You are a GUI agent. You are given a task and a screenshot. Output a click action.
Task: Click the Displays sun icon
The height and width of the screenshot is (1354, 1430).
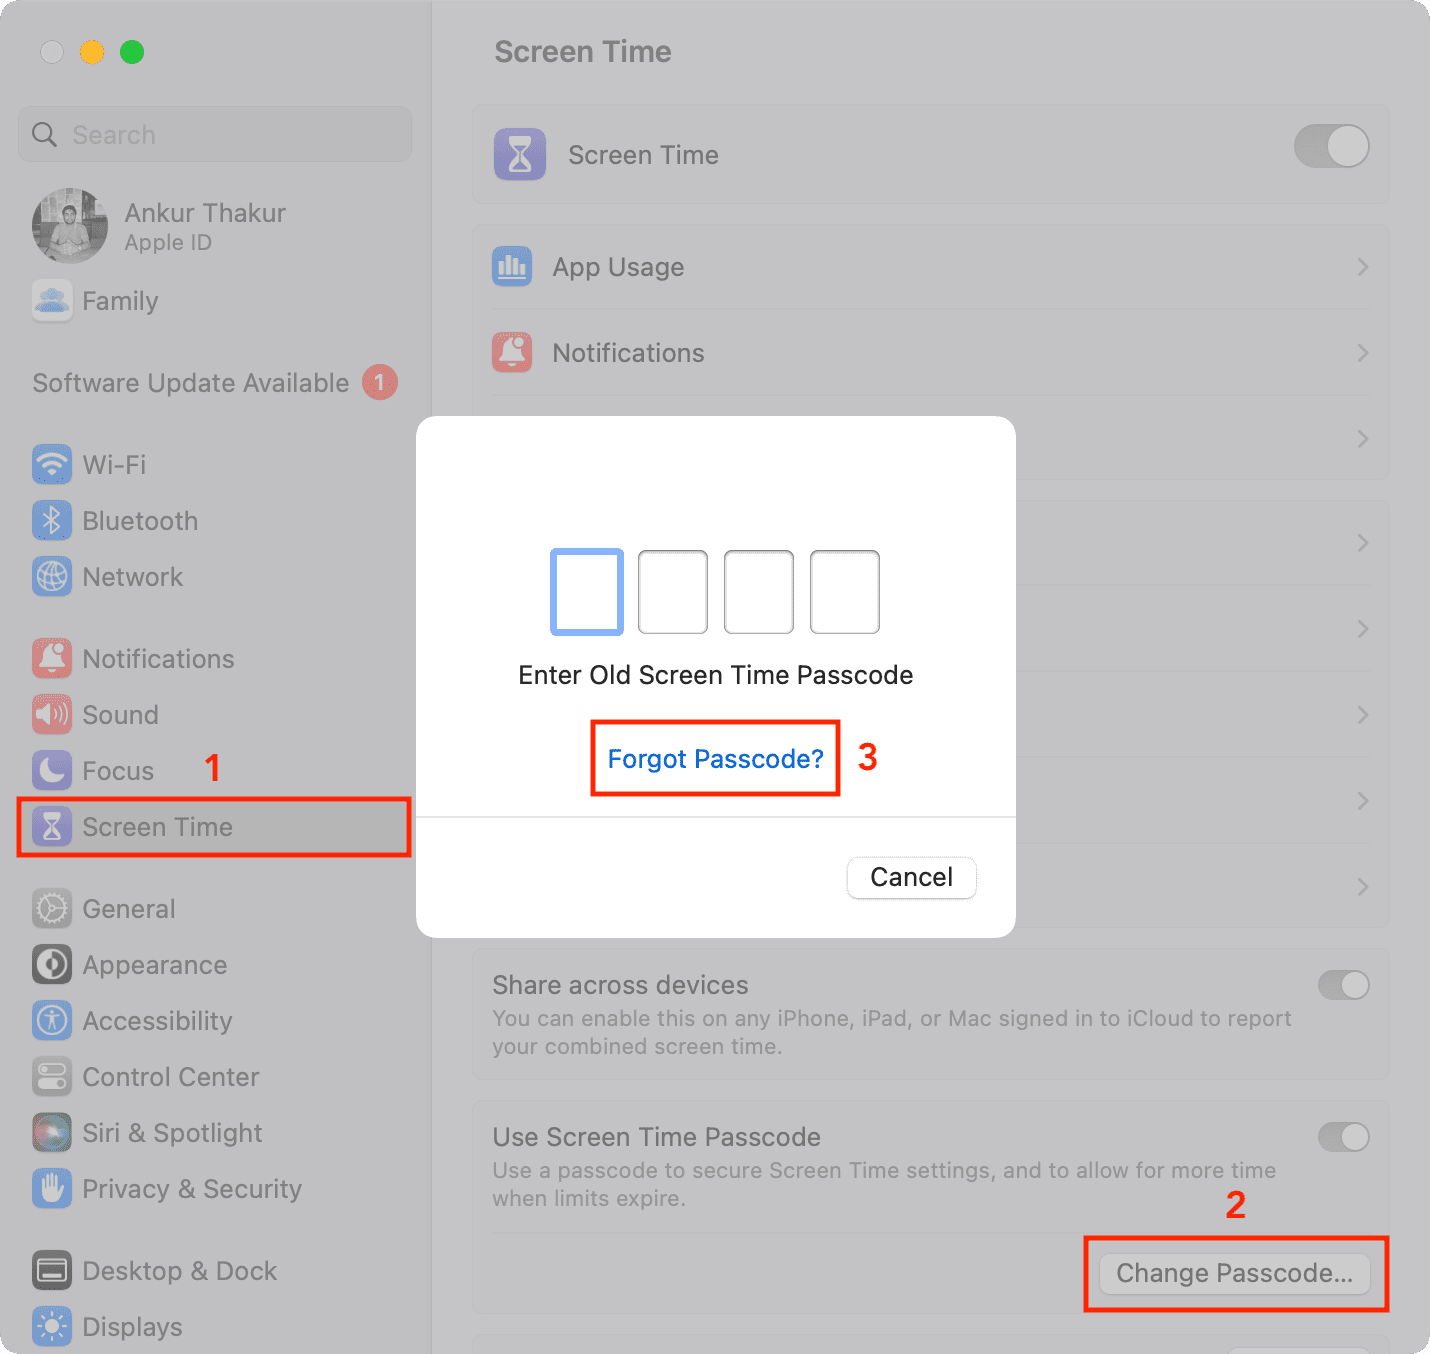coord(52,1326)
